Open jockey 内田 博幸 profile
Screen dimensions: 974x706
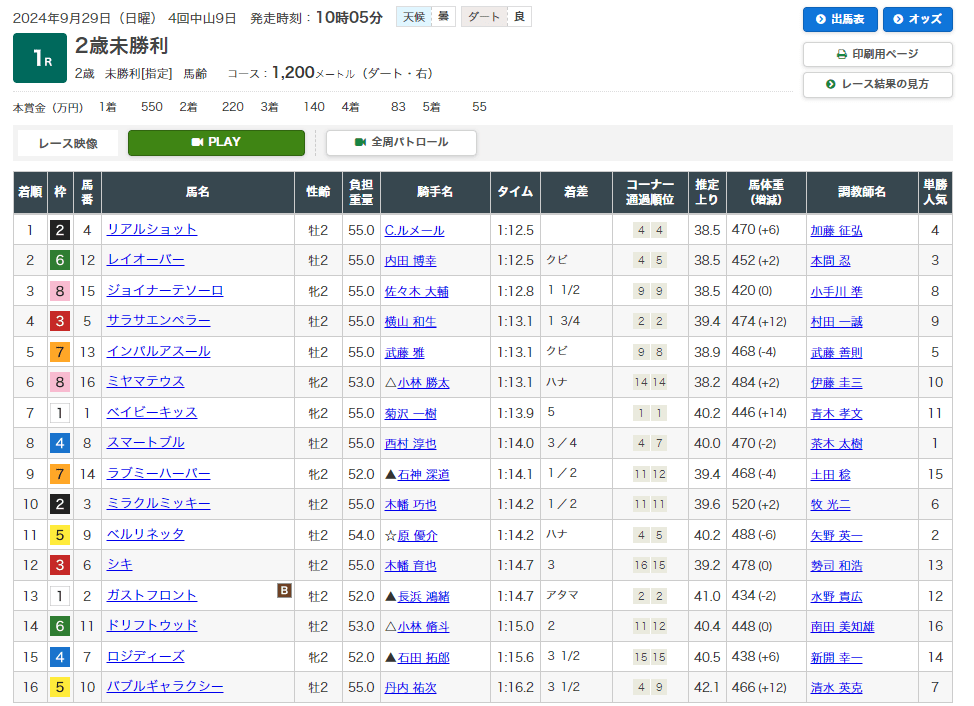click(x=410, y=260)
